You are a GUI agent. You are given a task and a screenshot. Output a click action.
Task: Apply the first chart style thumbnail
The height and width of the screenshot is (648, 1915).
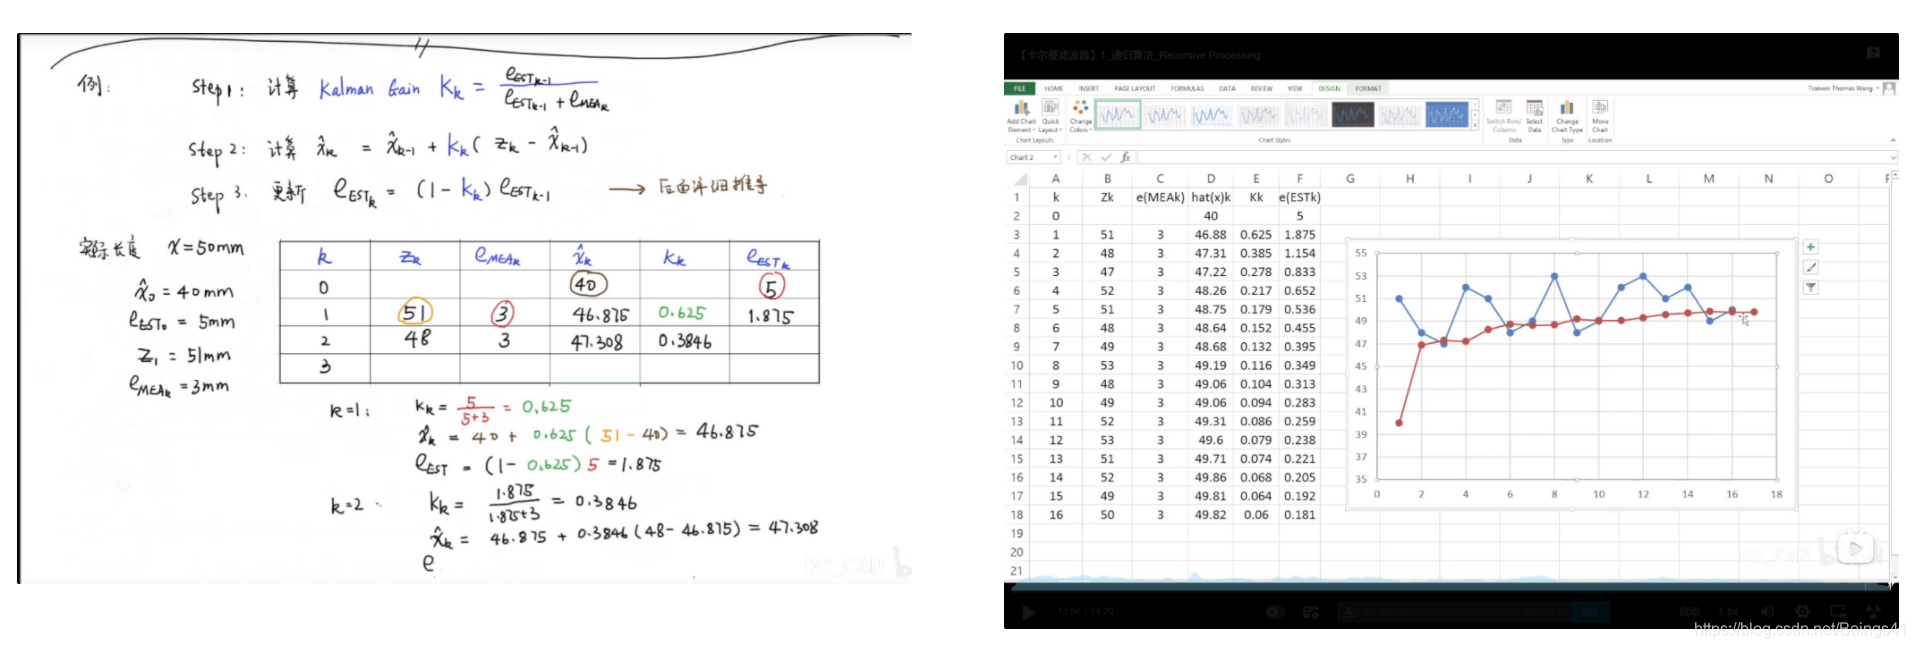pyautogui.click(x=1117, y=116)
